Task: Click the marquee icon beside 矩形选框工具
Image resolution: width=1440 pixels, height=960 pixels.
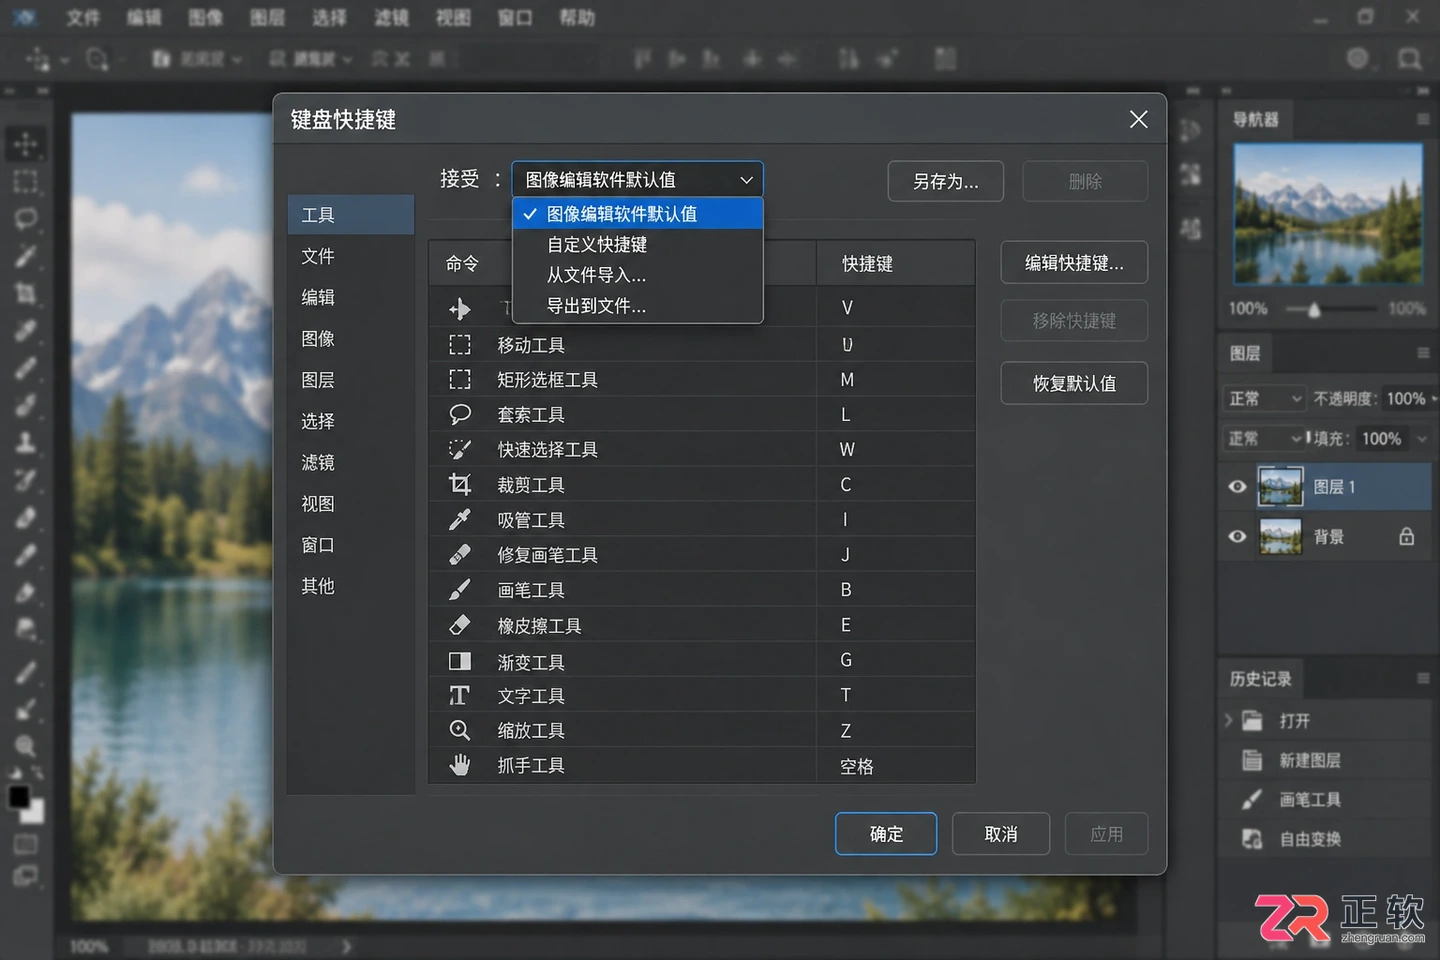Action: point(460,380)
